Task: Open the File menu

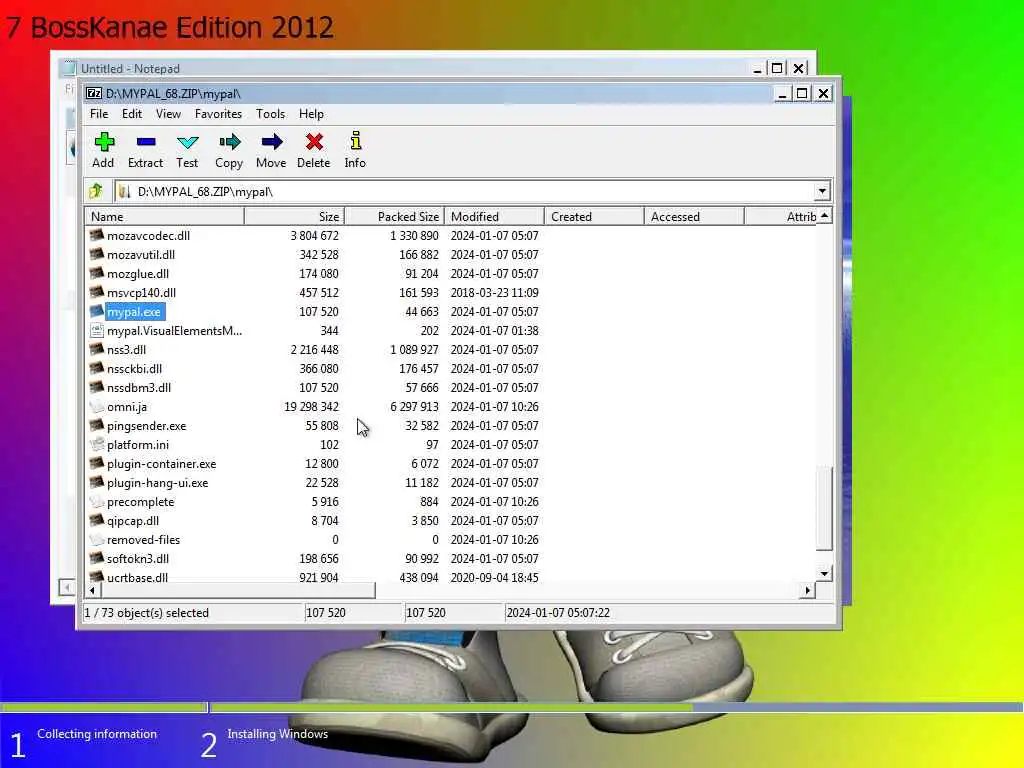Action: click(x=99, y=114)
